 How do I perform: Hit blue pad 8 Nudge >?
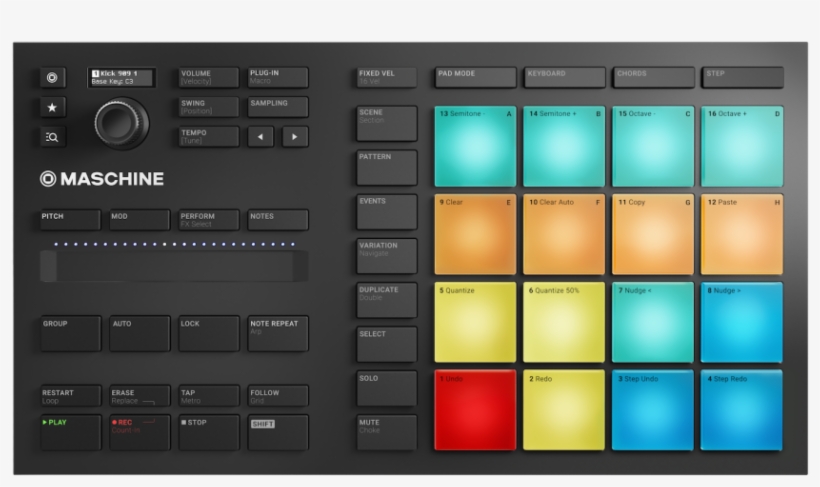pyautogui.click(x=742, y=323)
